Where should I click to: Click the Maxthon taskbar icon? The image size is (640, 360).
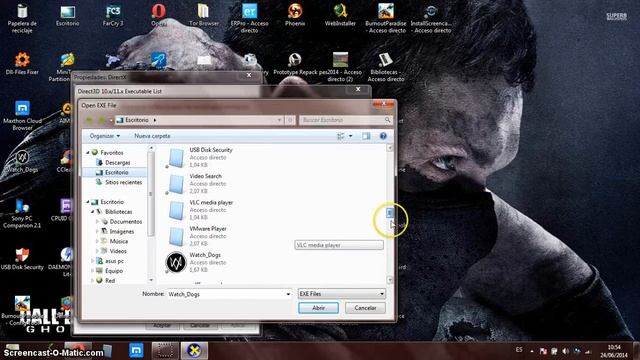(136, 350)
